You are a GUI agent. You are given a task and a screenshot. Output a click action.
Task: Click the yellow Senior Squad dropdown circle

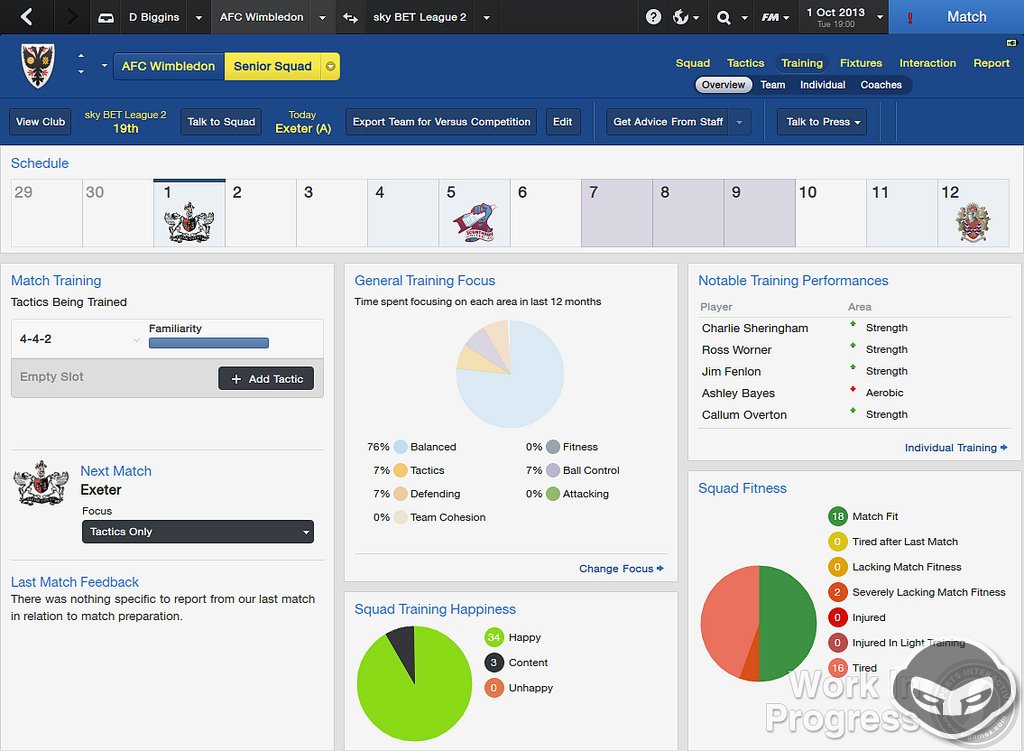[x=330, y=66]
